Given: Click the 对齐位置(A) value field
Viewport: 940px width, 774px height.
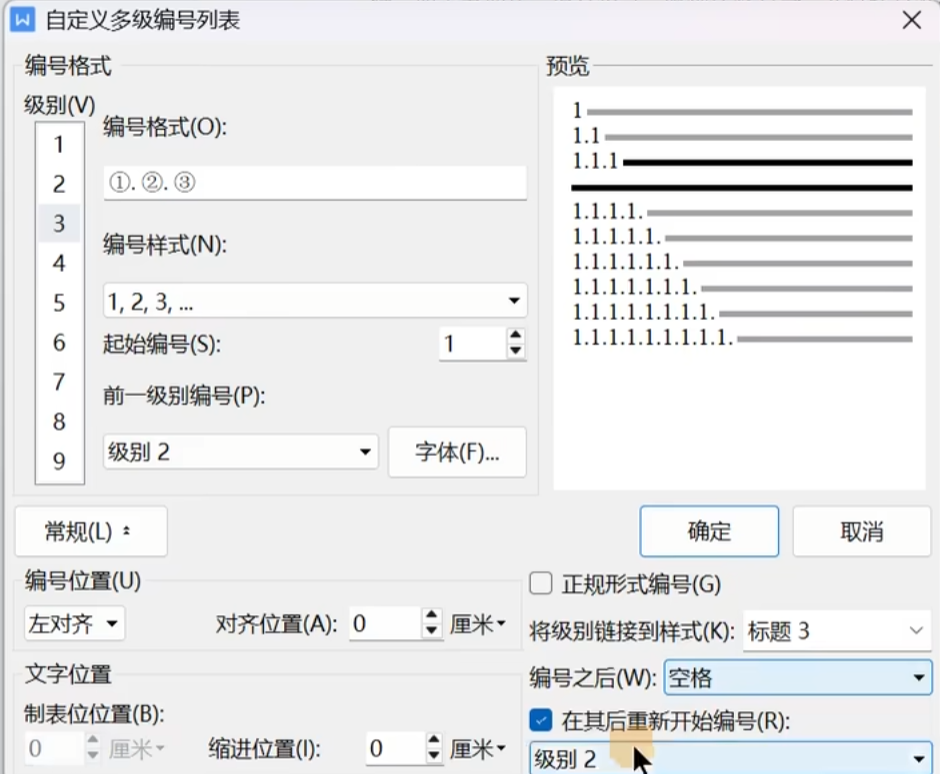Looking at the screenshot, I should 385,624.
